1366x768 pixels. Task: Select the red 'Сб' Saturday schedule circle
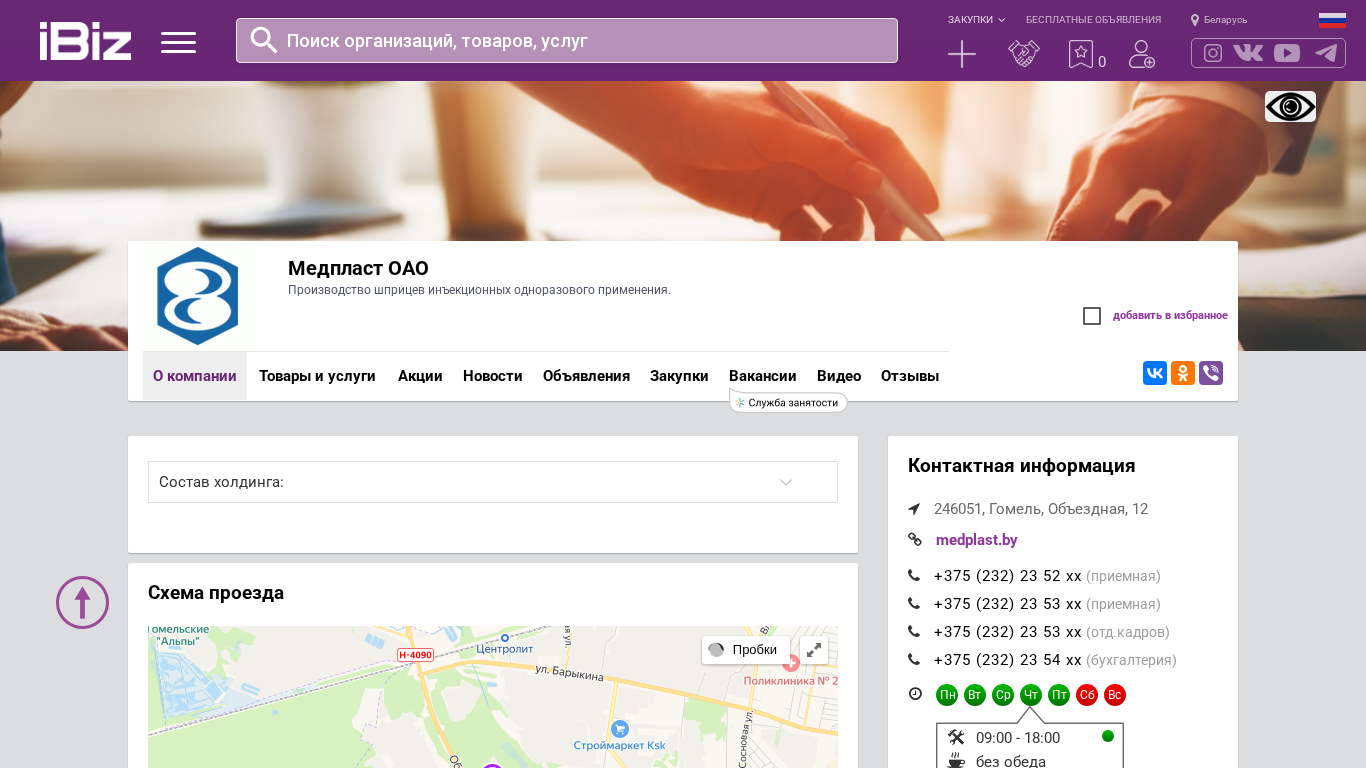[x=1087, y=695]
